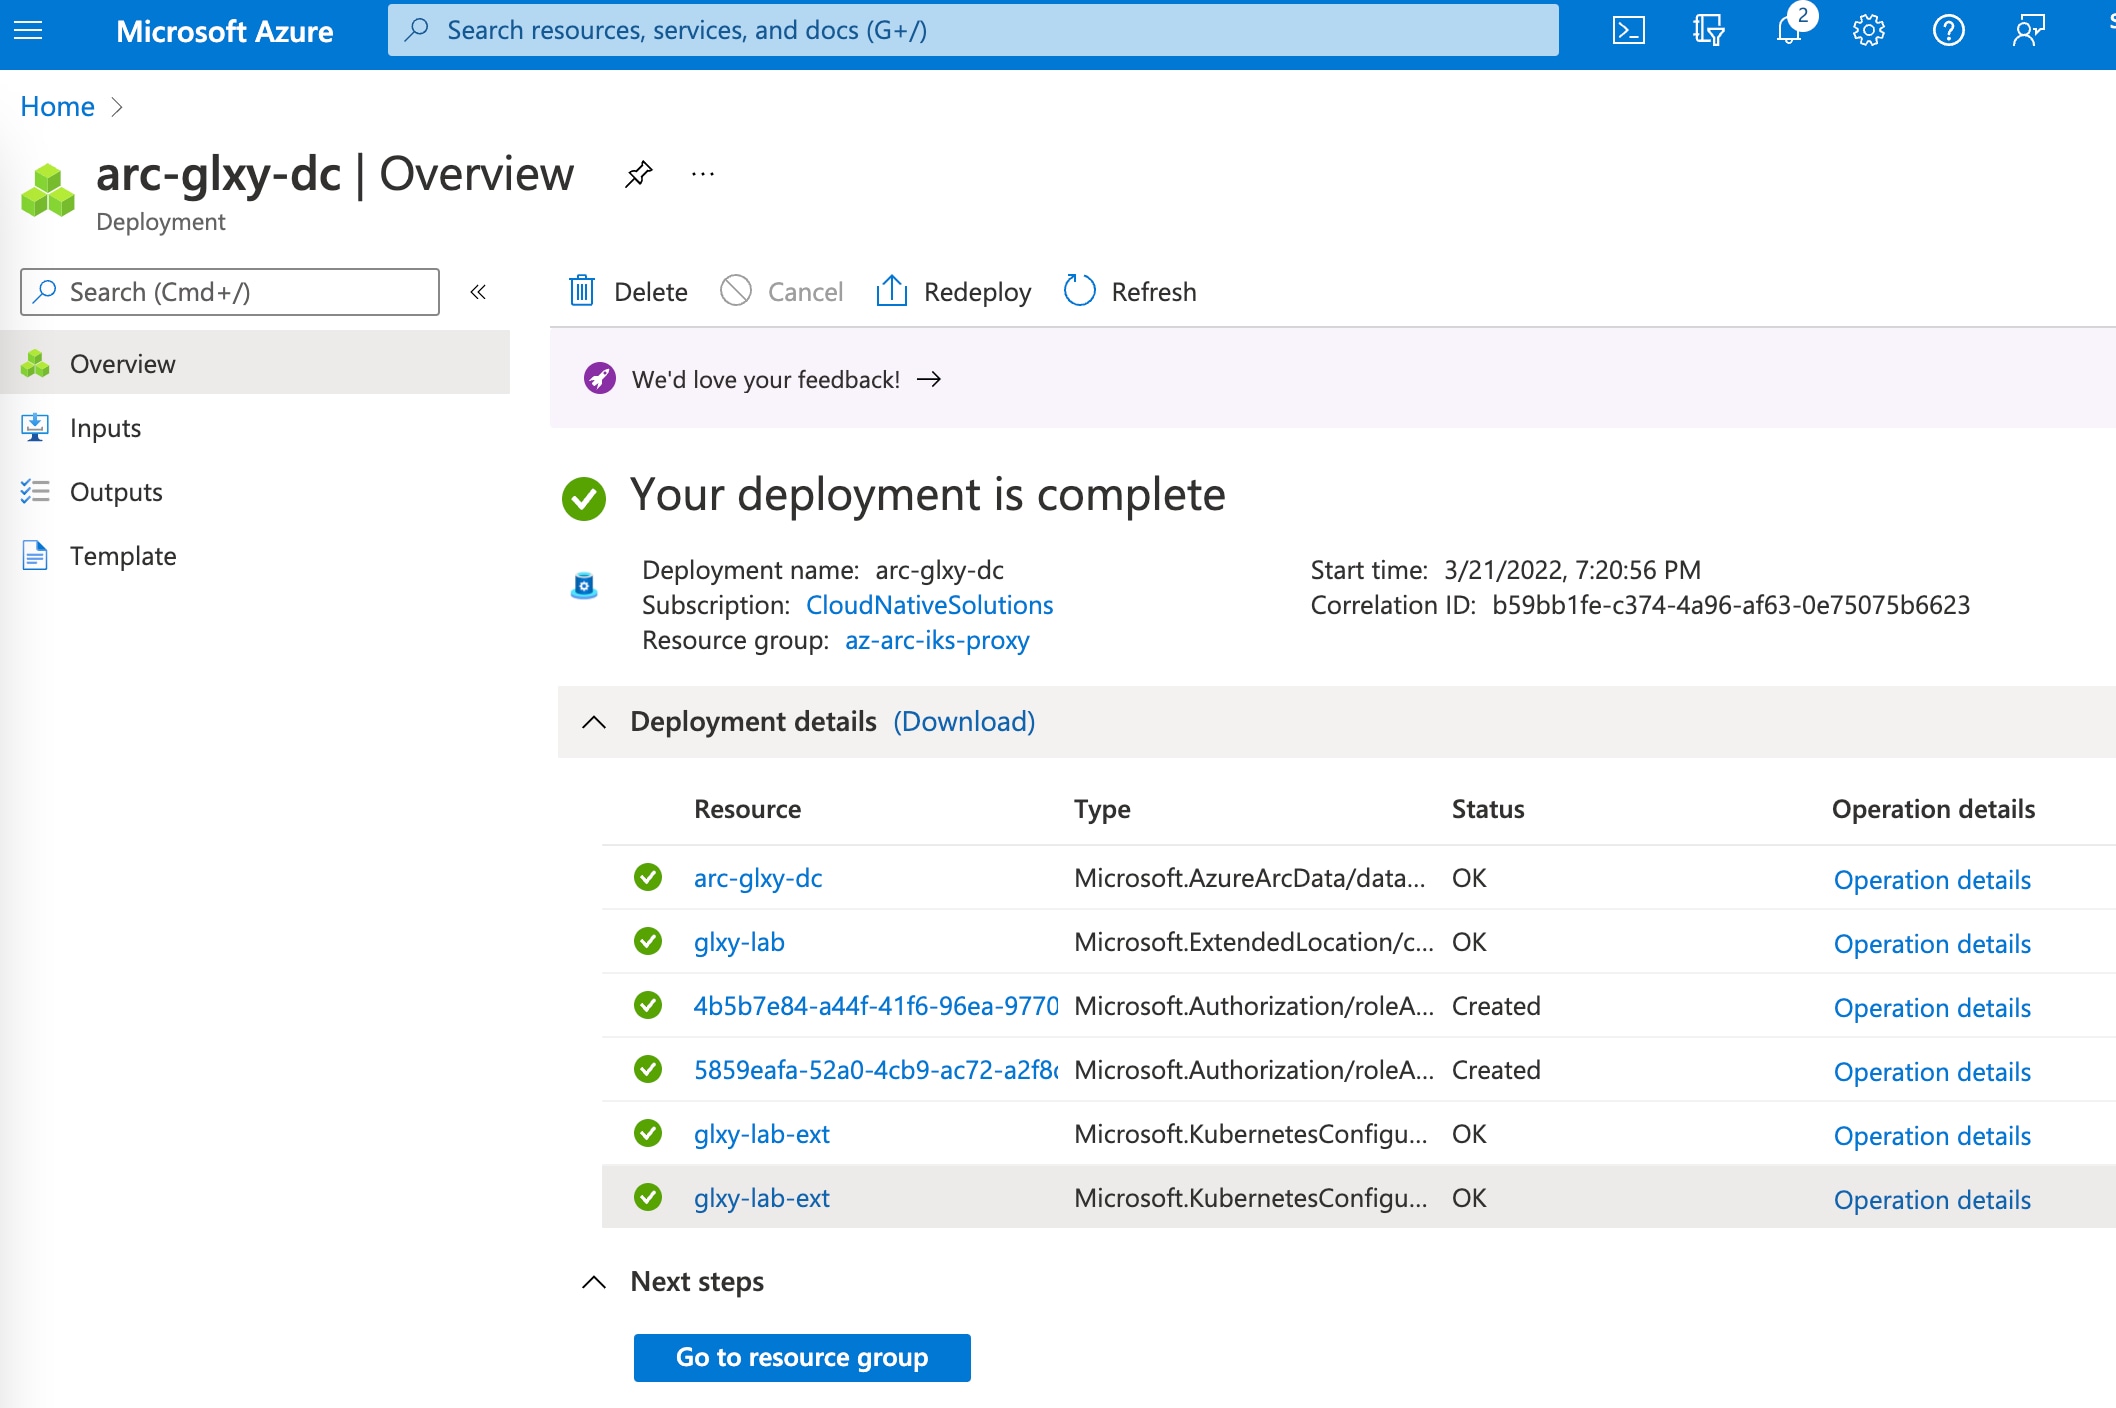Open Operation details for 4b5b7e84 row

coord(1932,1008)
